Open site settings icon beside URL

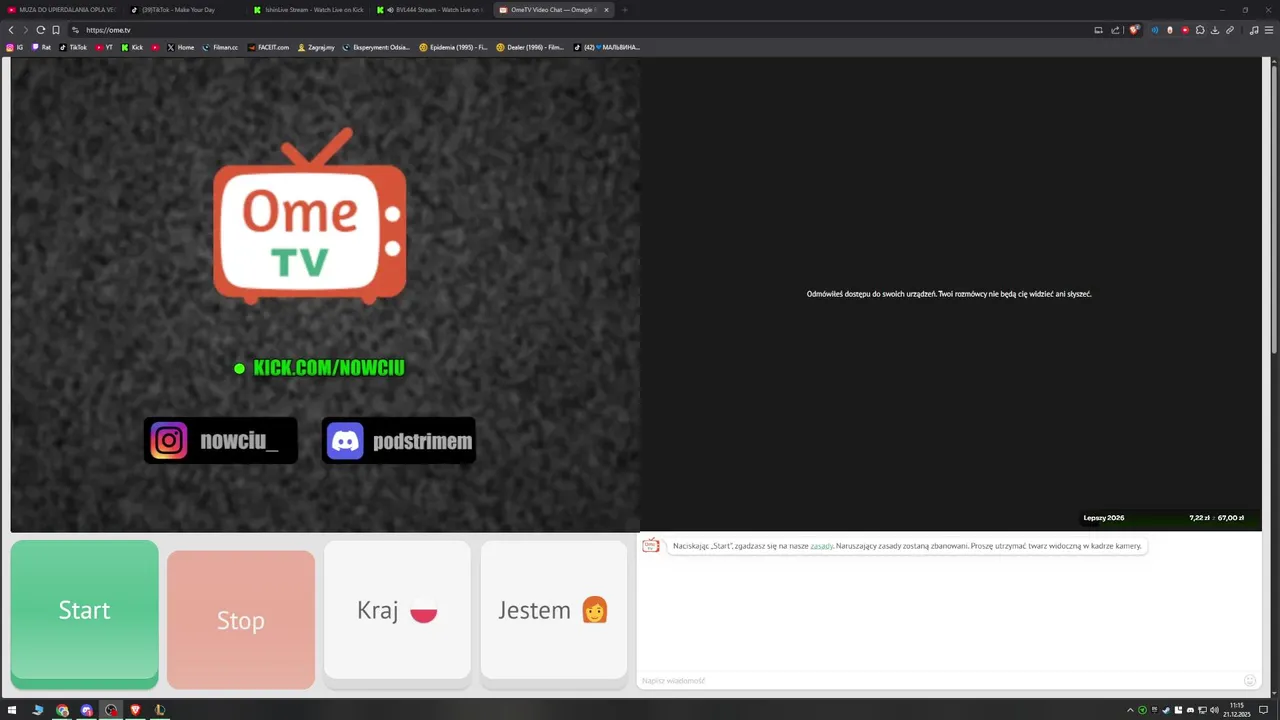pyautogui.click(x=75, y=30)
